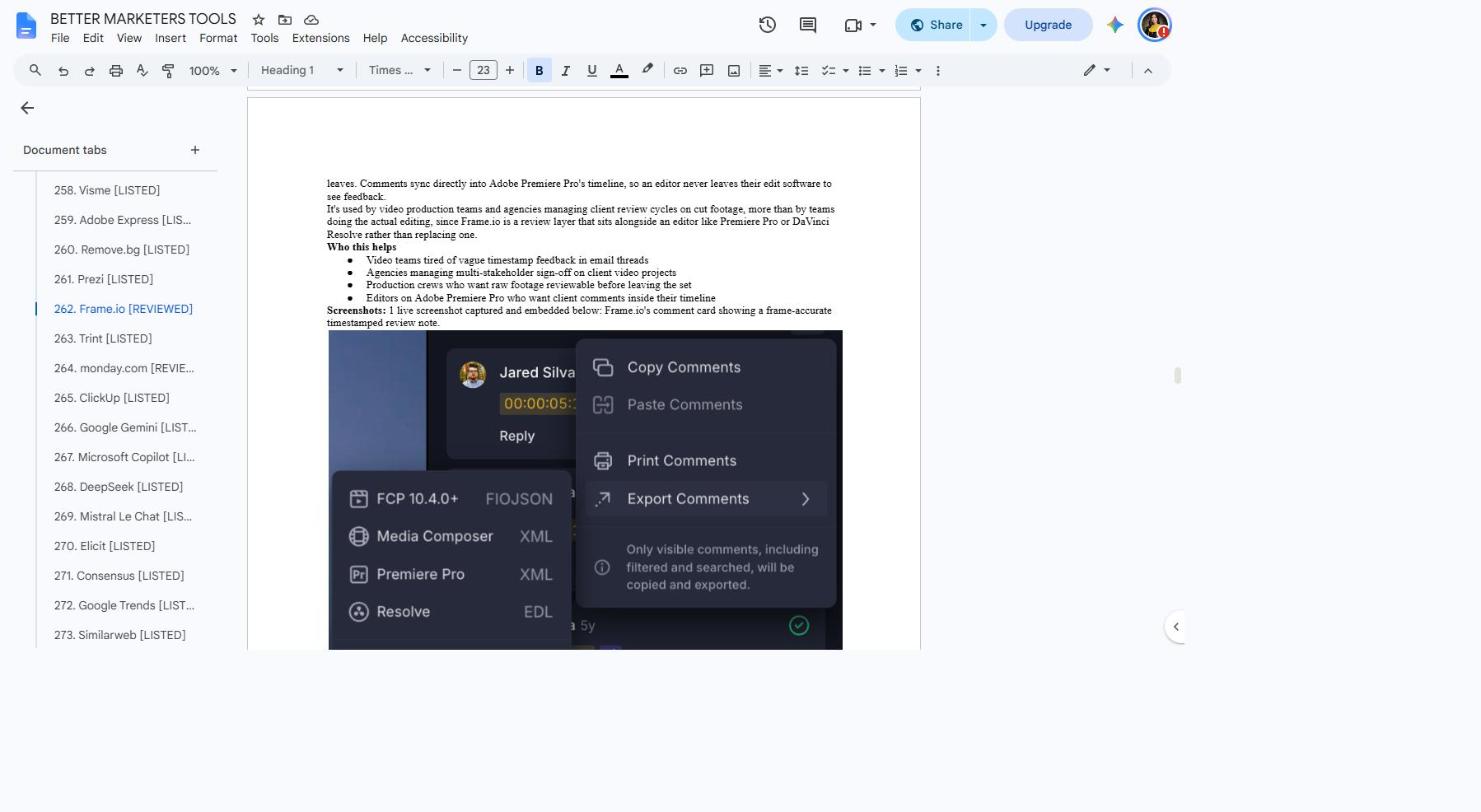The width and height of the screenshot is (1481, 812).
Task: Open tab 264. monday.com
Action: (x=124, y=368)
